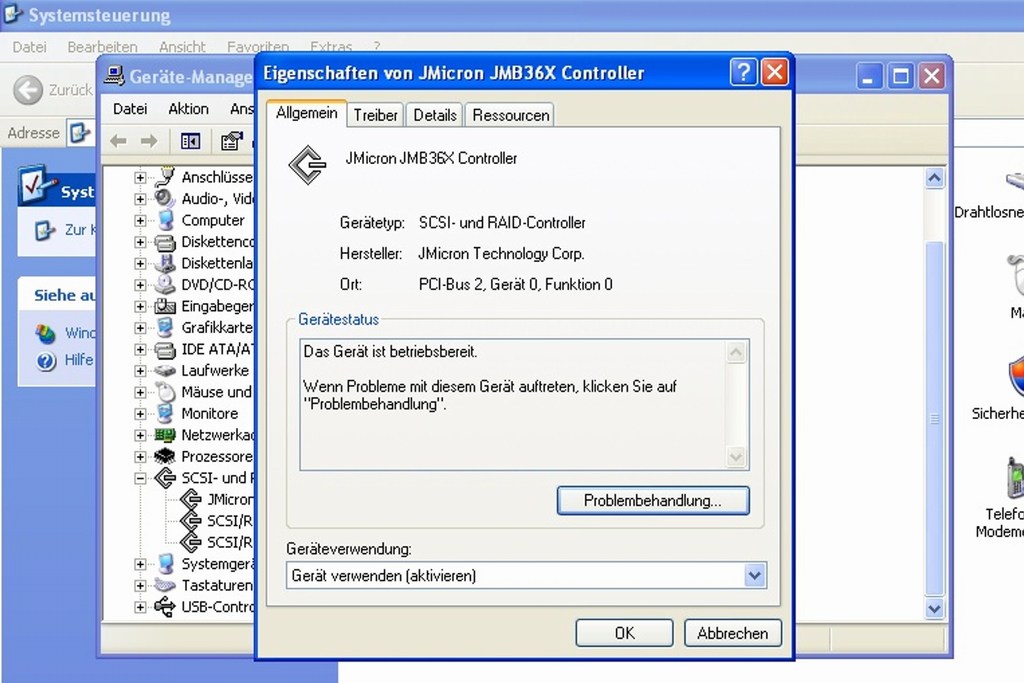Select the Allgemein tab
The height and width of the screenshot is (683, 1024).
click(x=306, y=113)
